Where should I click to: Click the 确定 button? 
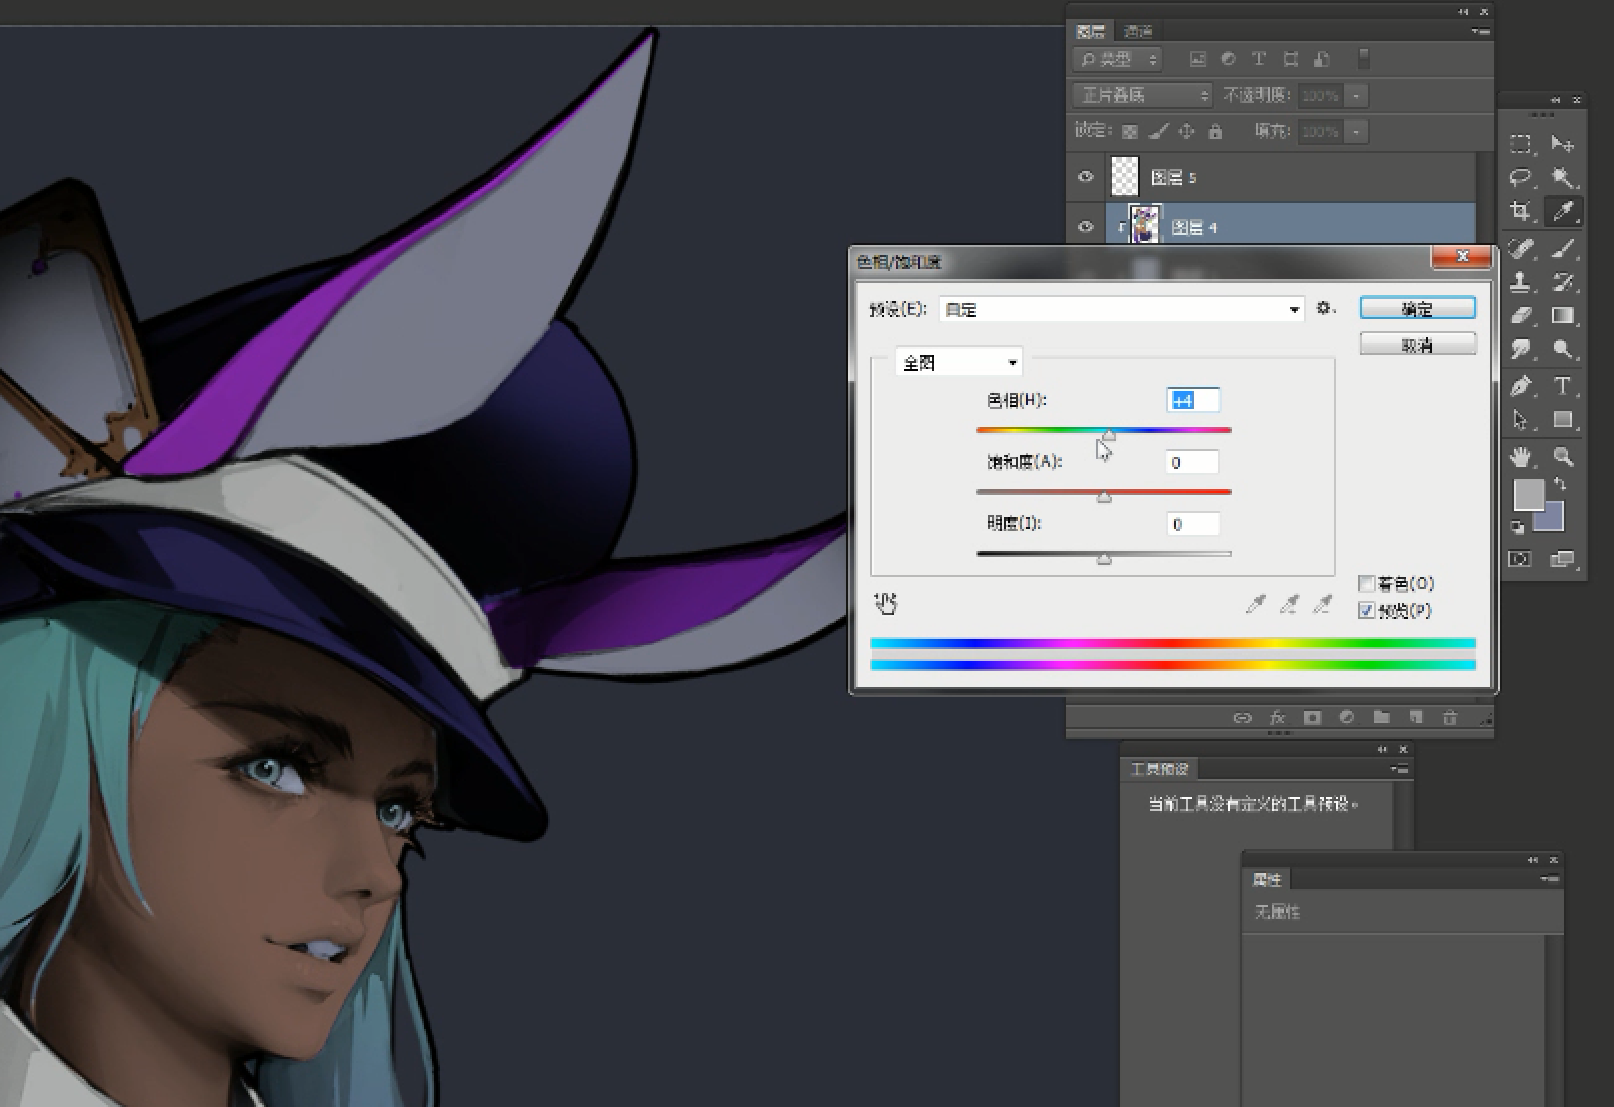pos(1417,309)
